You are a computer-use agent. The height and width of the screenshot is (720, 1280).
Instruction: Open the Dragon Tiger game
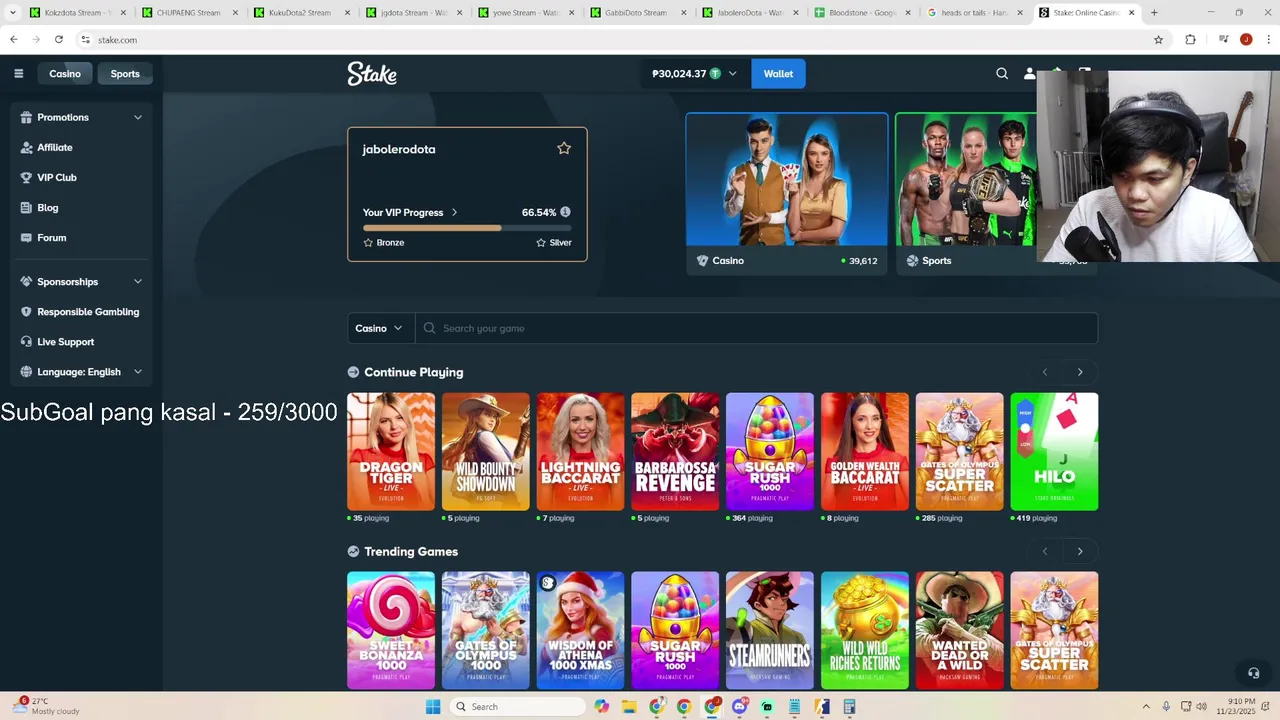(391, 451)
